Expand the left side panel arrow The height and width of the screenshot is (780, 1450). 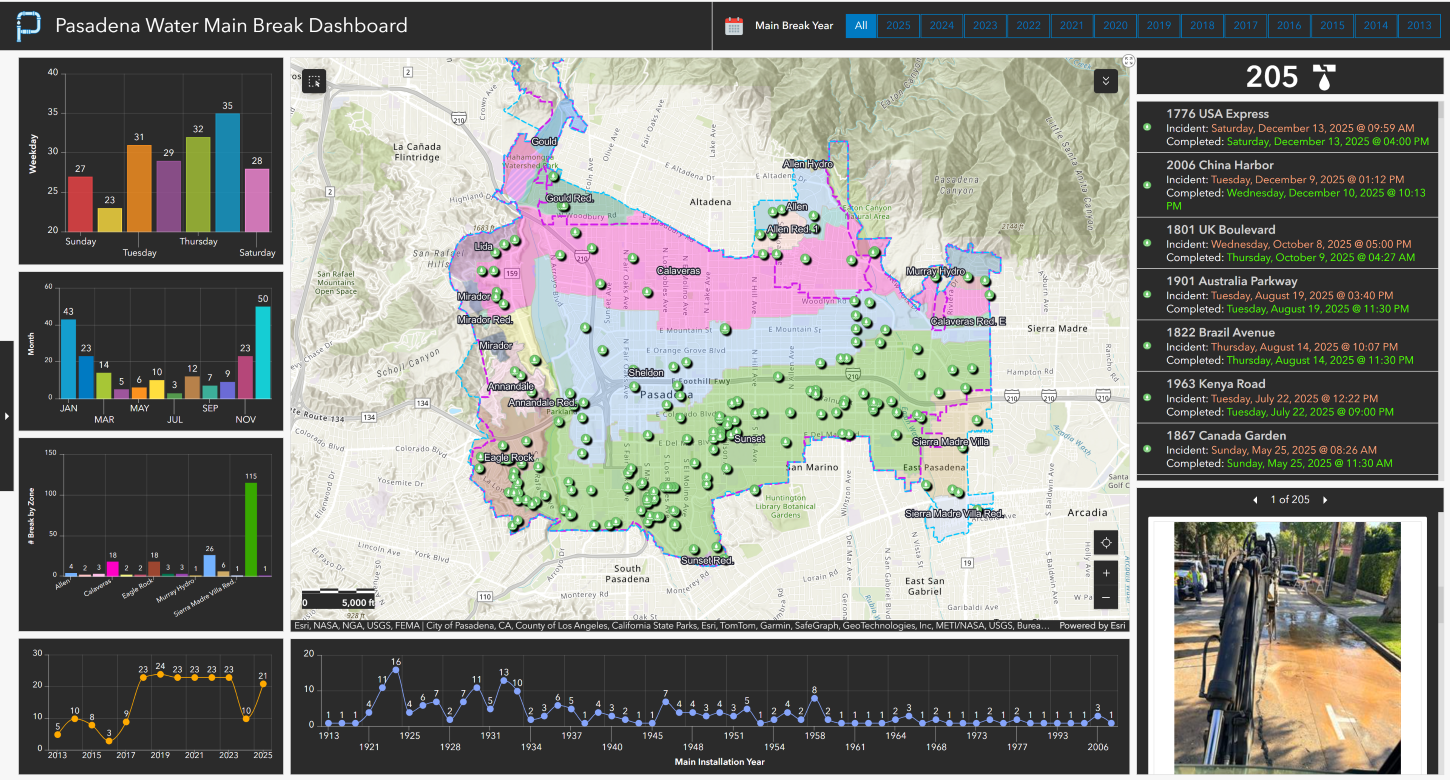[x=6, y=415]
